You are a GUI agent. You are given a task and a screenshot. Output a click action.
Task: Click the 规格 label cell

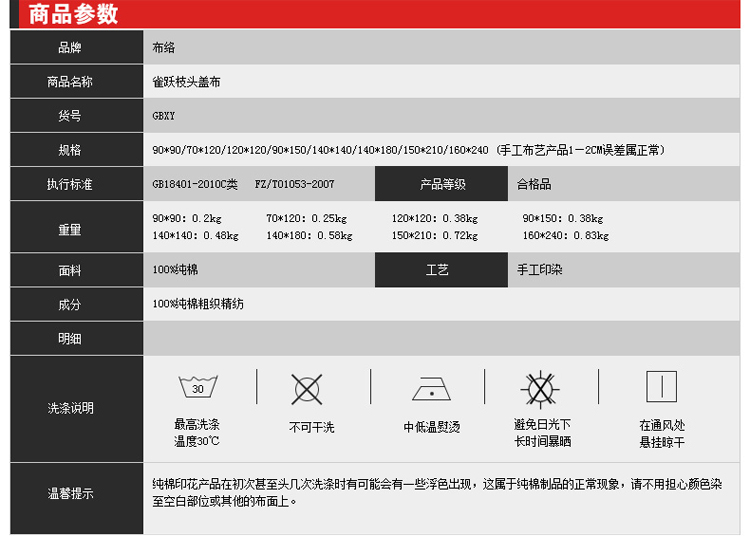77,150
